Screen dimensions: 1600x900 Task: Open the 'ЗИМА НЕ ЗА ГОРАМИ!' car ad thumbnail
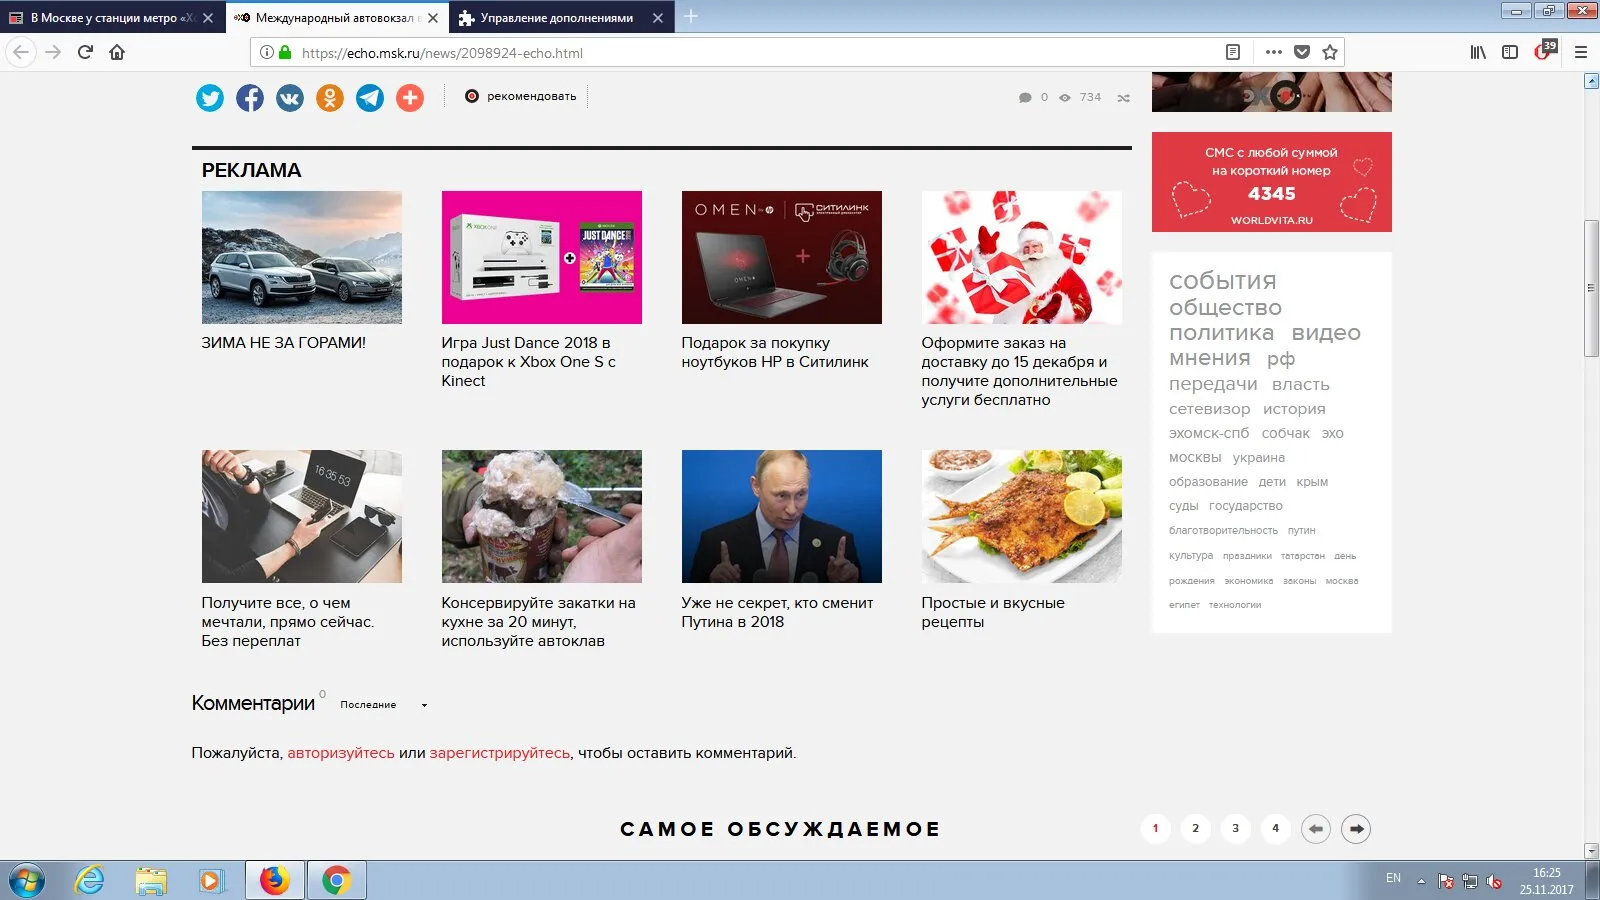tap(302, 257)
